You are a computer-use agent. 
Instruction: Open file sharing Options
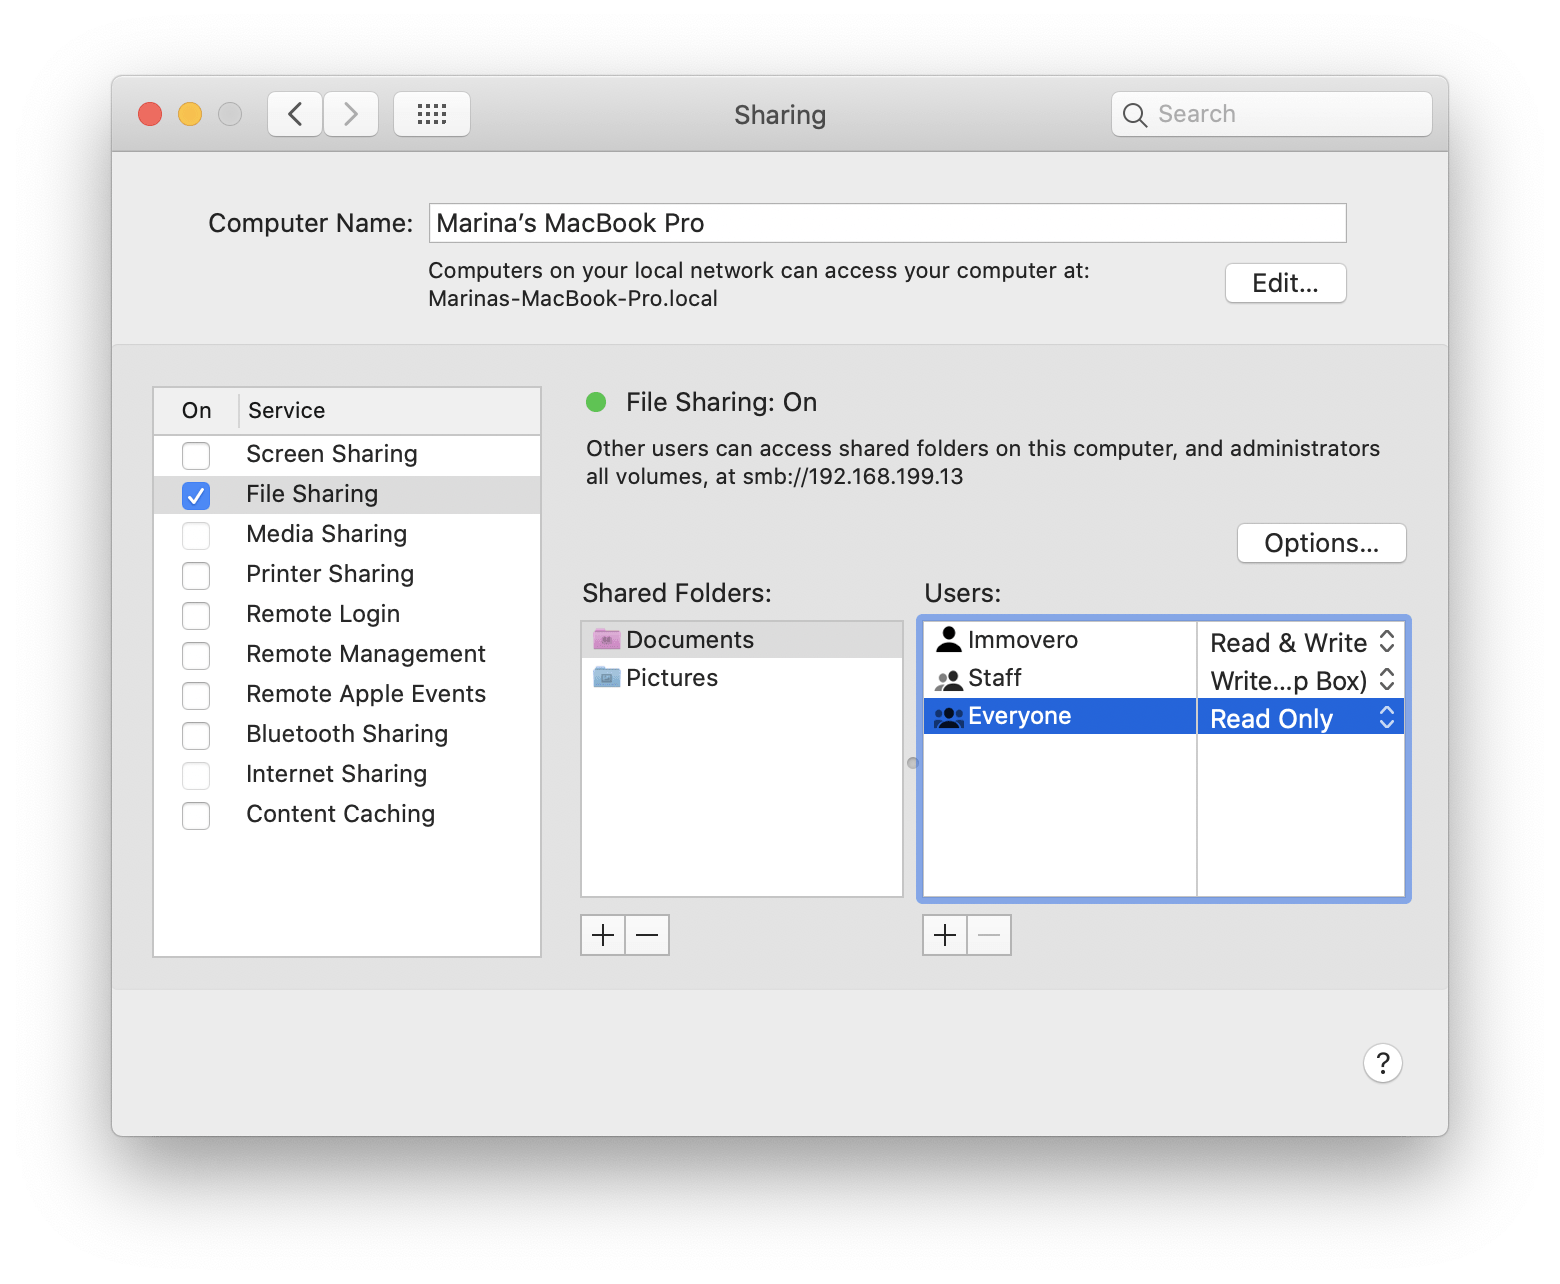coord(1321,543)
